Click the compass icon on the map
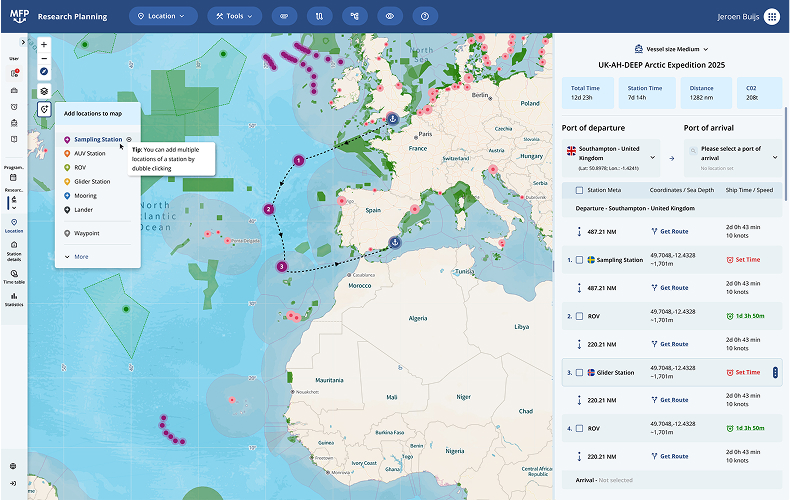 pos(44,73)
